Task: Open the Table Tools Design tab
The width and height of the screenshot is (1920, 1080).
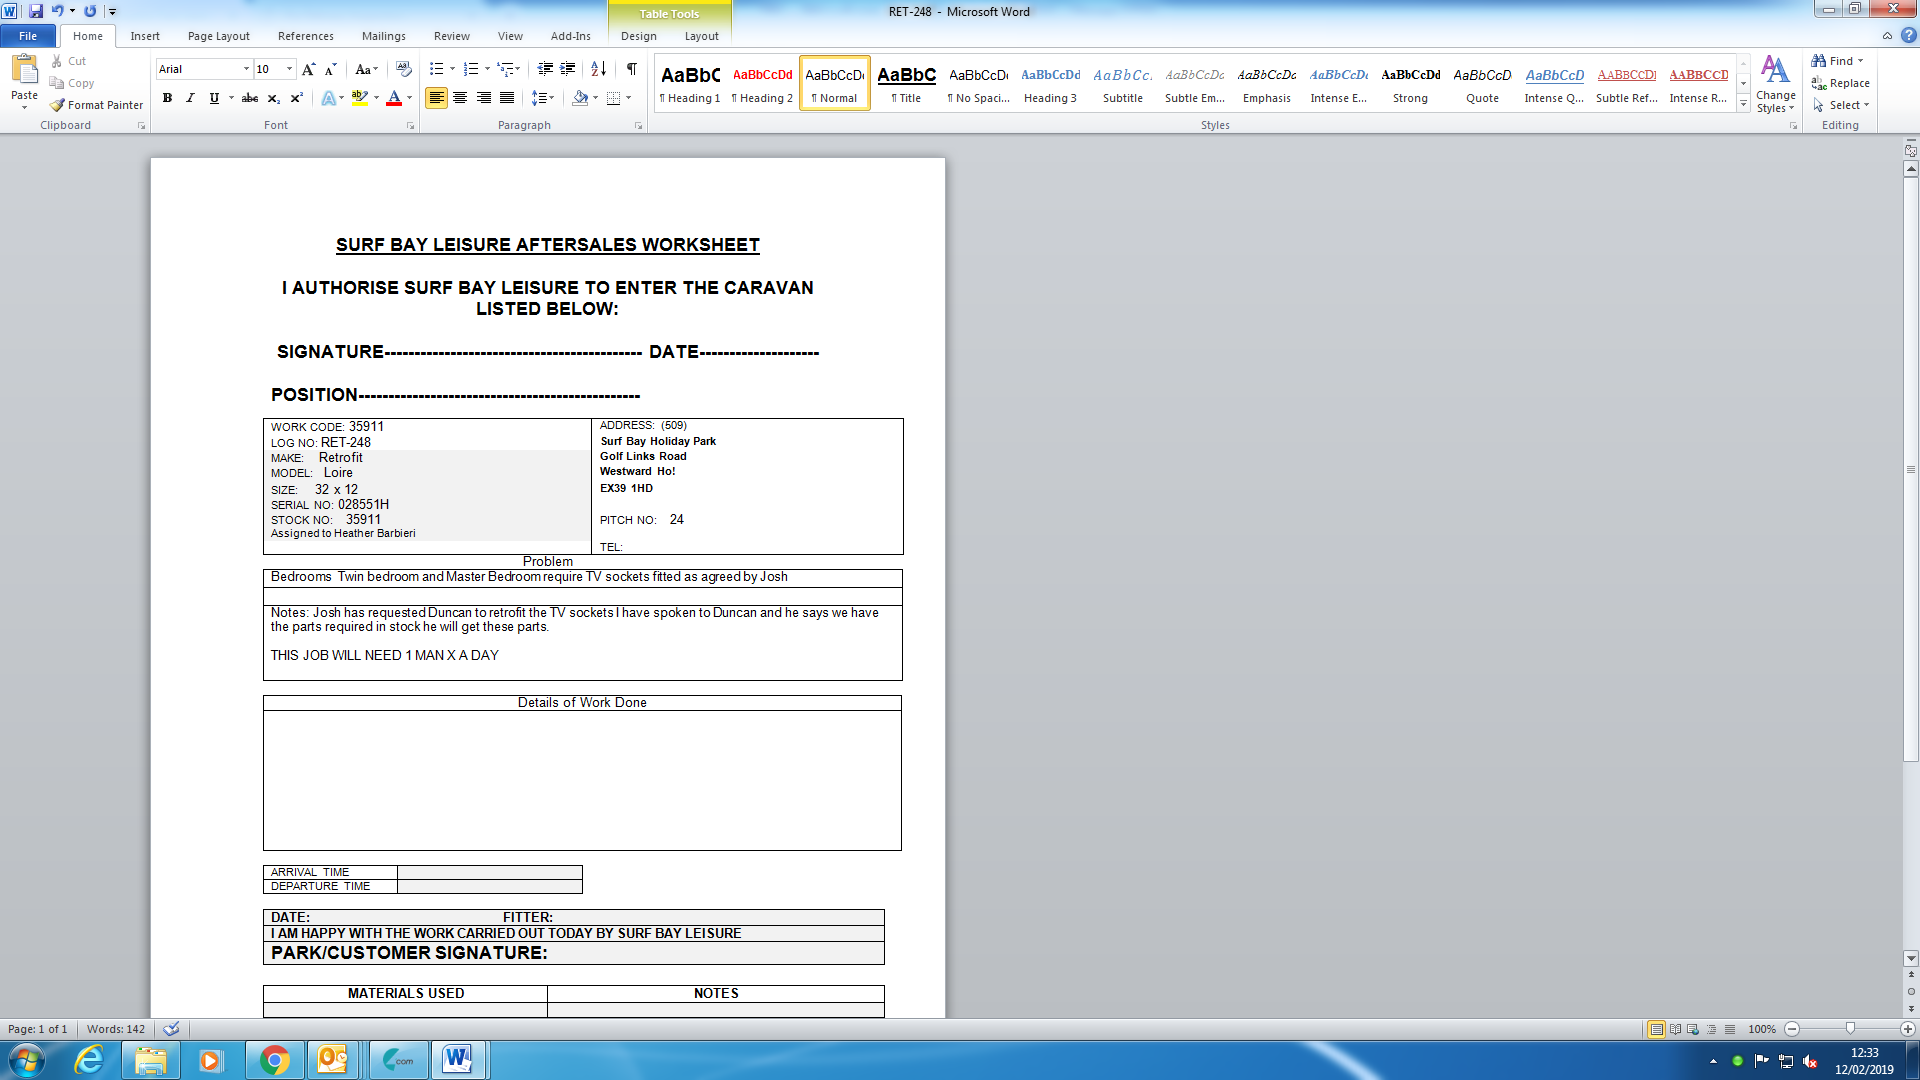Action: (638, 36)
